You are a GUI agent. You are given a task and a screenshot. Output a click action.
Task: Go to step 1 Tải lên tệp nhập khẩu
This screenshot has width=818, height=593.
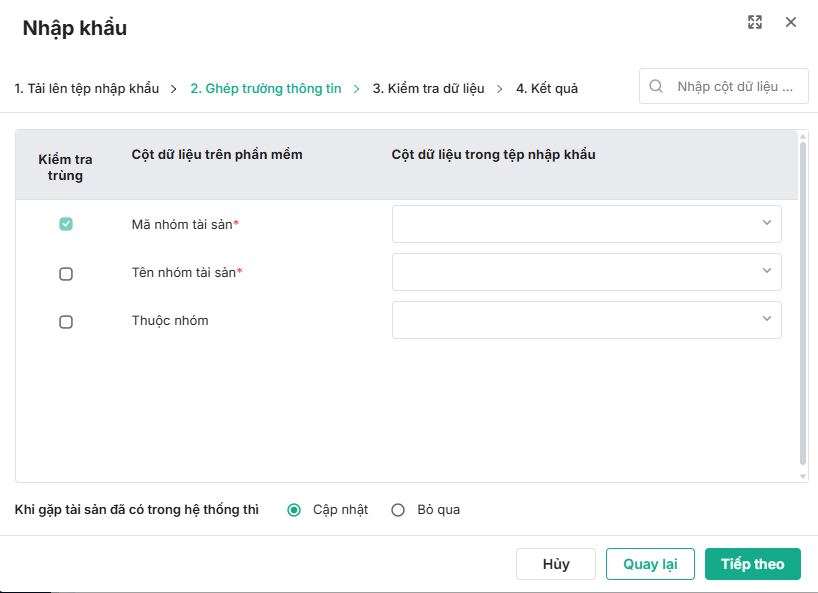(87, 88)
